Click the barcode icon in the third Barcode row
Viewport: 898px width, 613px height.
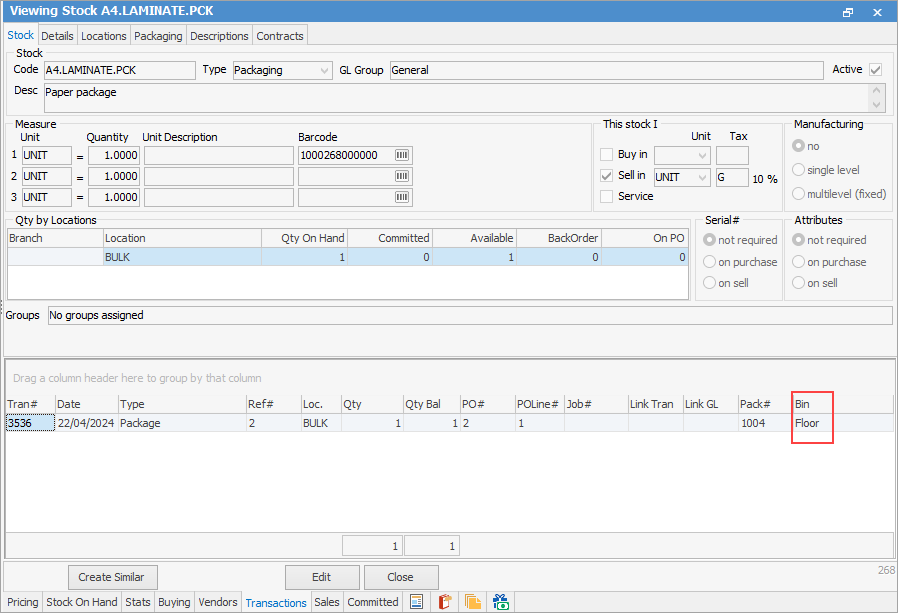402,198
